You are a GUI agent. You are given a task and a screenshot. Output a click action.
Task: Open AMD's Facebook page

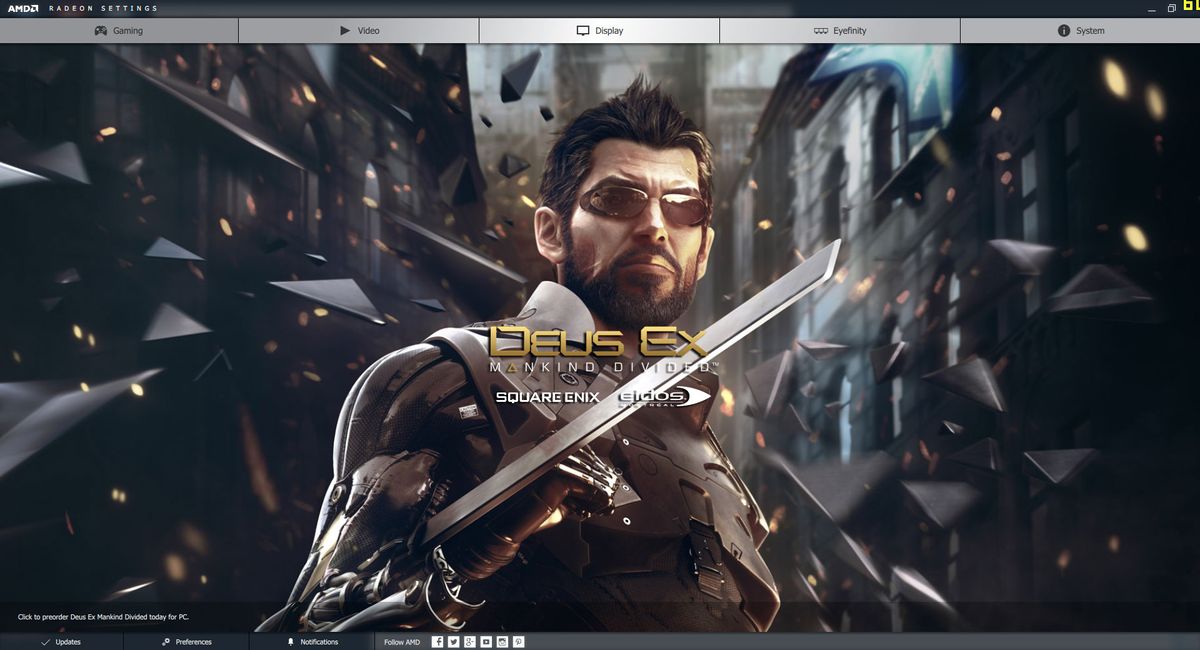point(437,642)
